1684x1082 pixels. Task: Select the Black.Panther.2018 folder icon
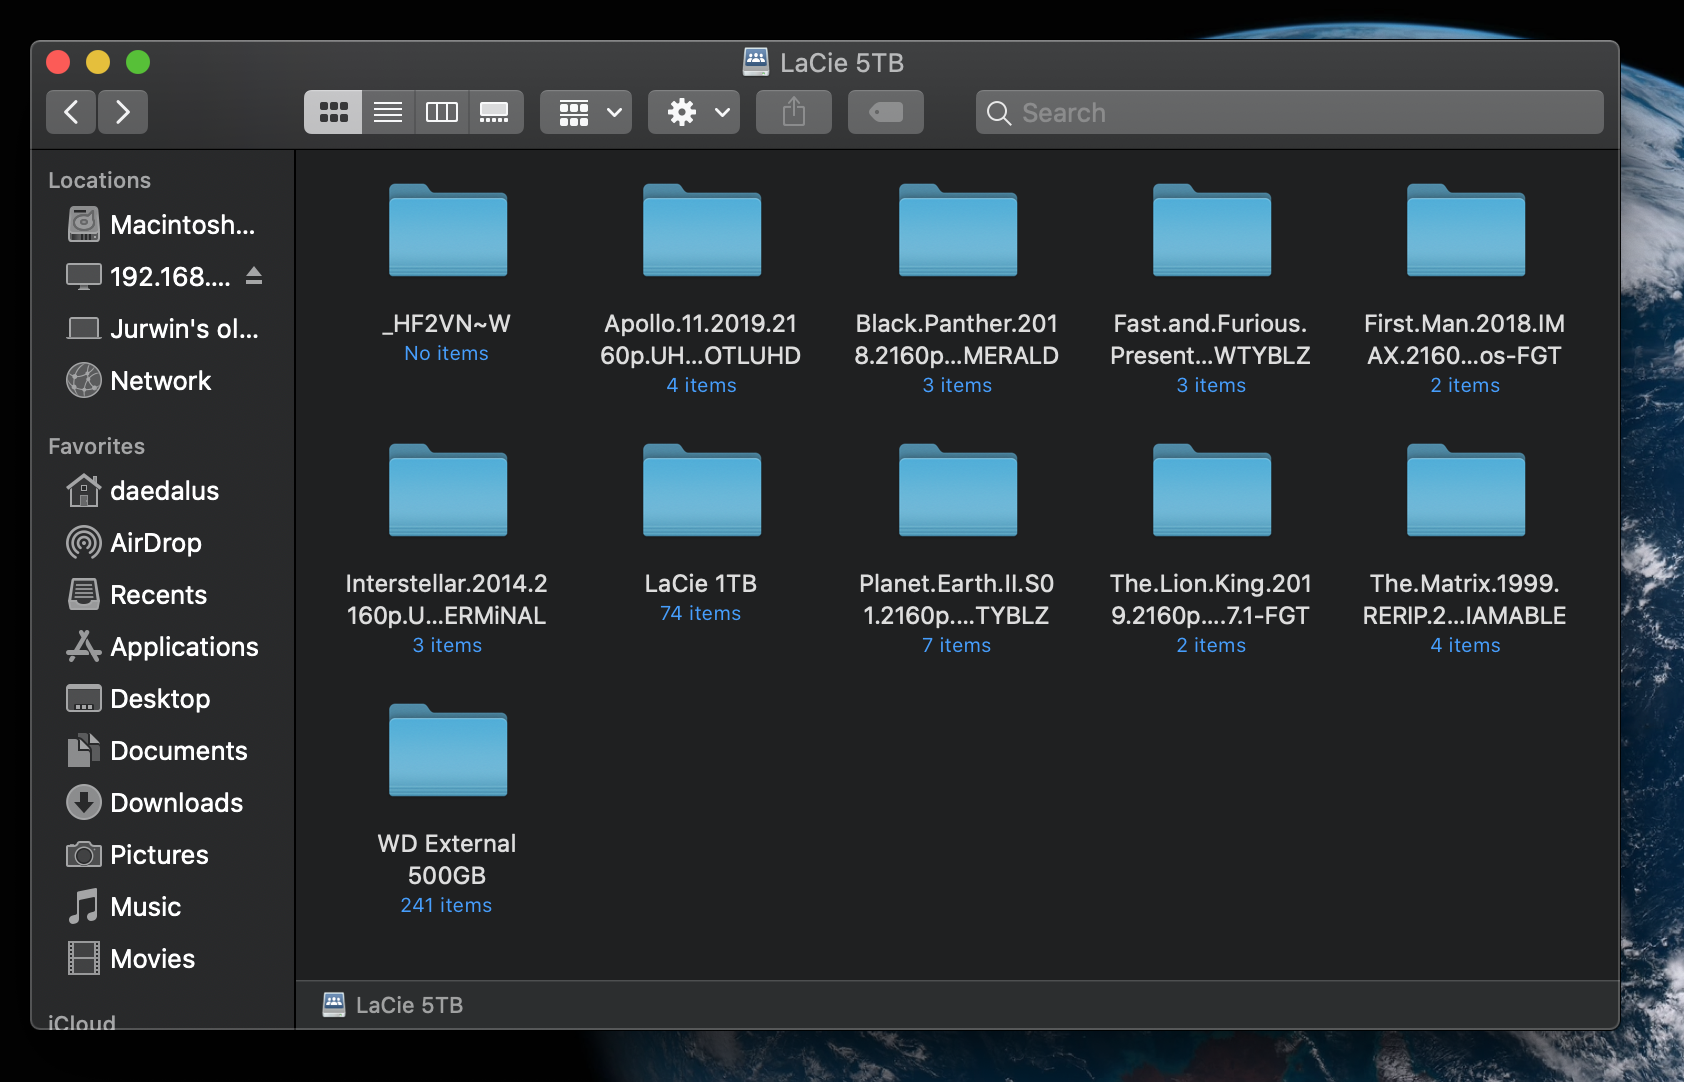coord(958,230)
